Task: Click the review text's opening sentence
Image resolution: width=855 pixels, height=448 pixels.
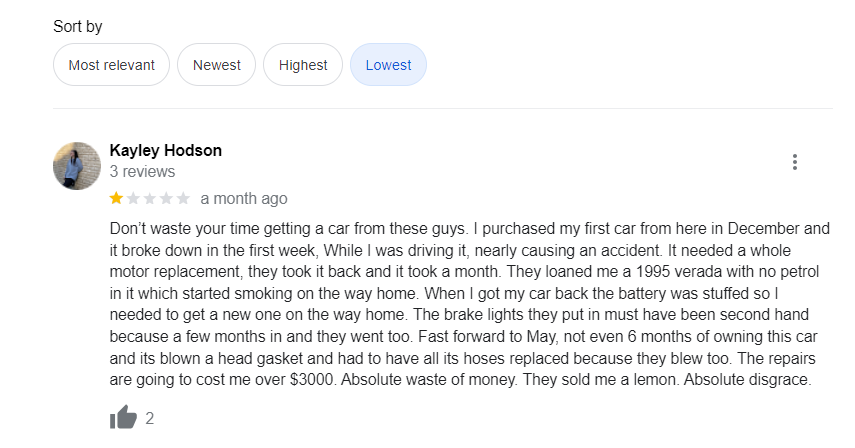Action: tap(300, 227)
